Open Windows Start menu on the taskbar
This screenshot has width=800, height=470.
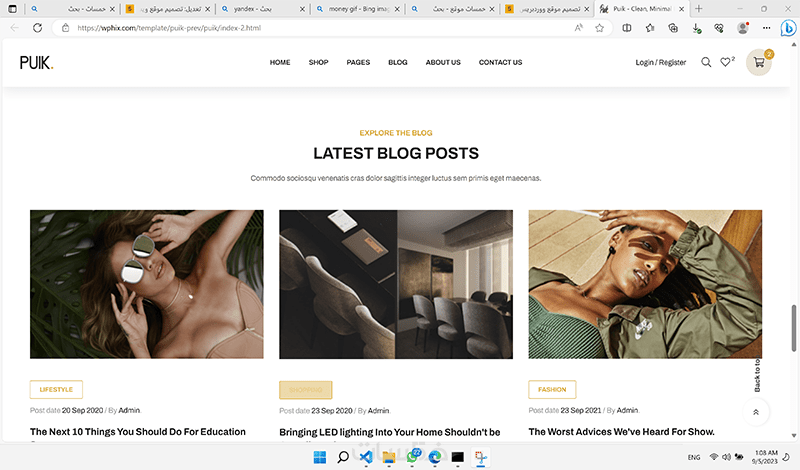pyautogui.click(x=320, y=457)
